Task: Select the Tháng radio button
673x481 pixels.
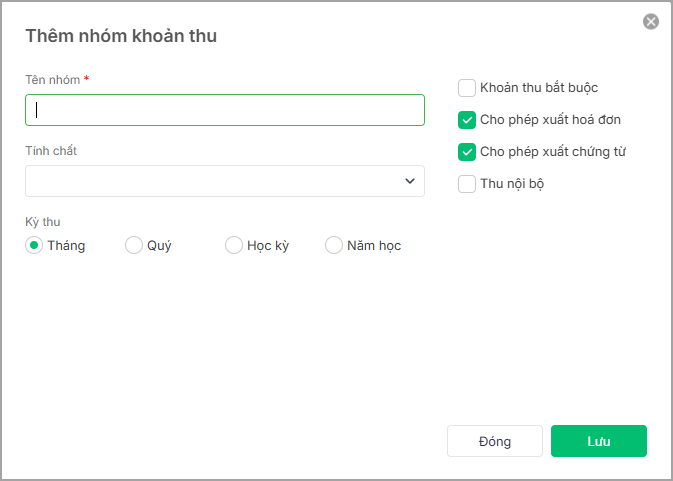Action: tap(34, 245)
